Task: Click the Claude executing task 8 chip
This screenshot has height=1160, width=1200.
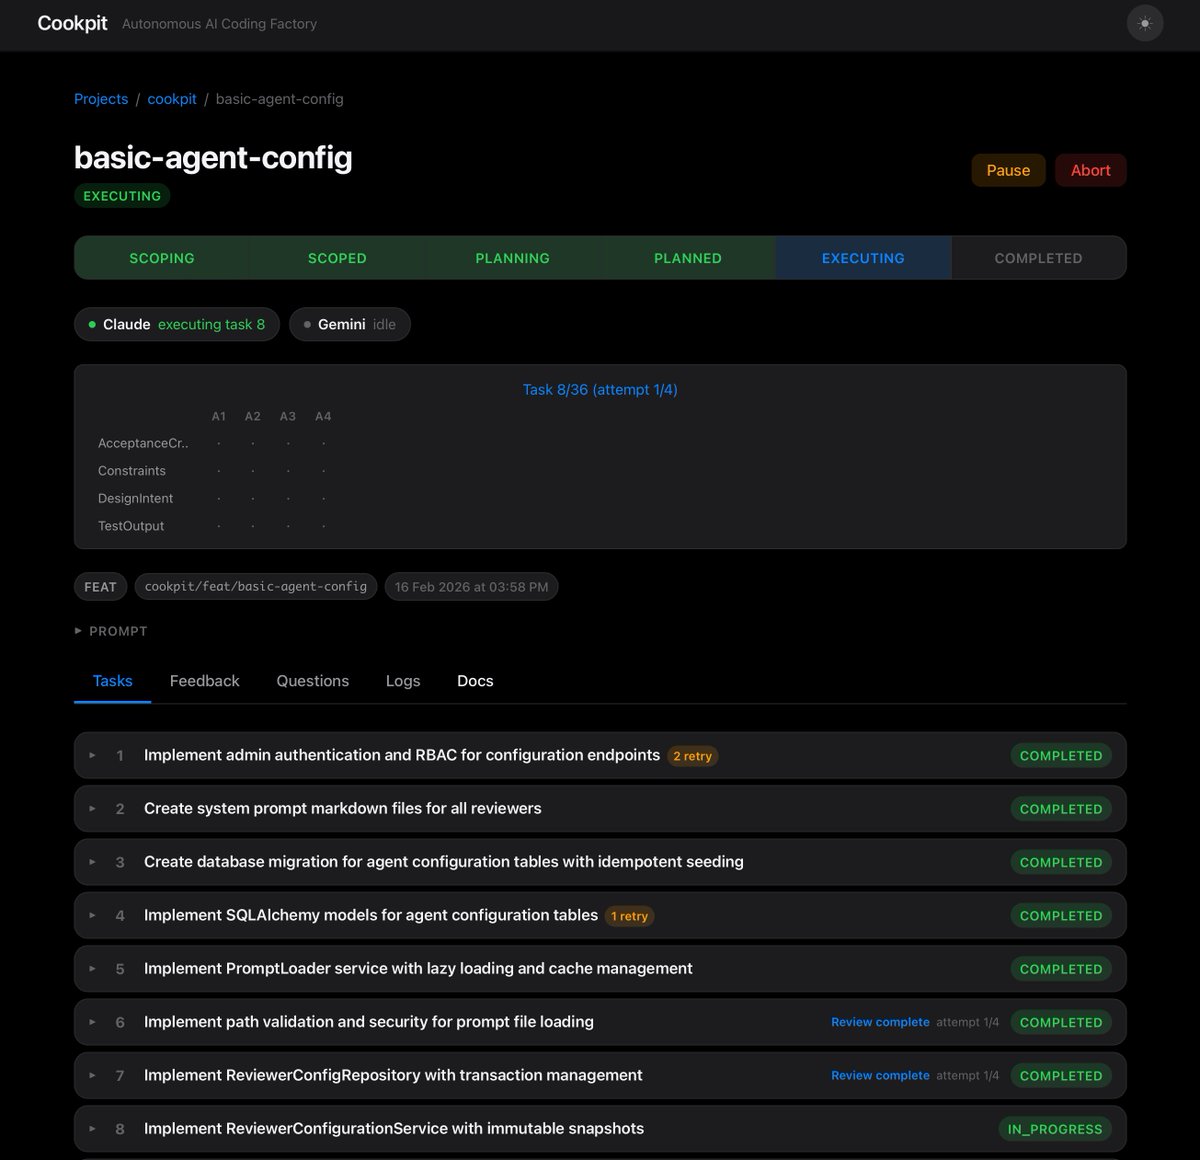Action: coord(177,324)
